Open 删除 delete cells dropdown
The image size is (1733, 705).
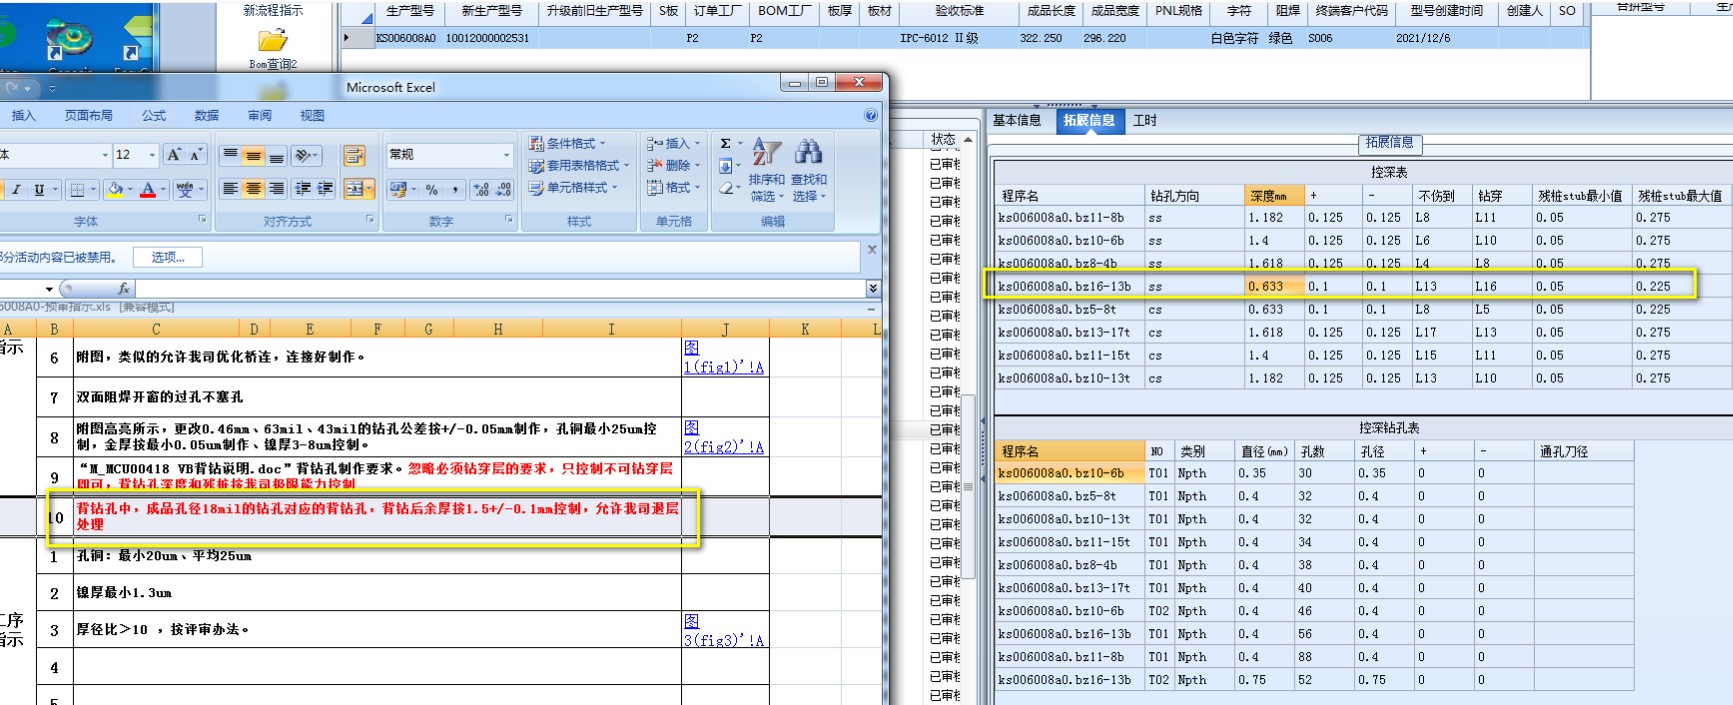[674, 165]
